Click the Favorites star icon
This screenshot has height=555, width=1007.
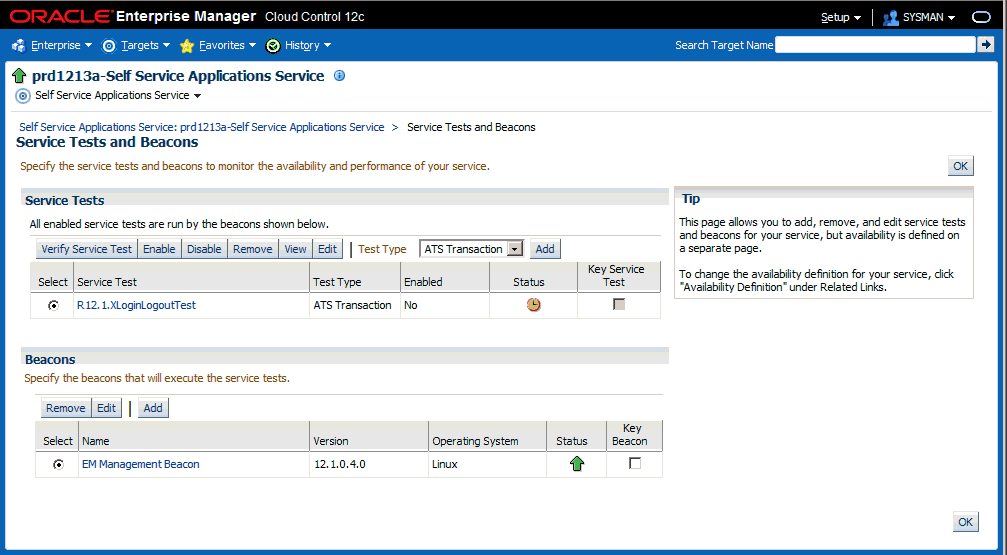point(187,46)
